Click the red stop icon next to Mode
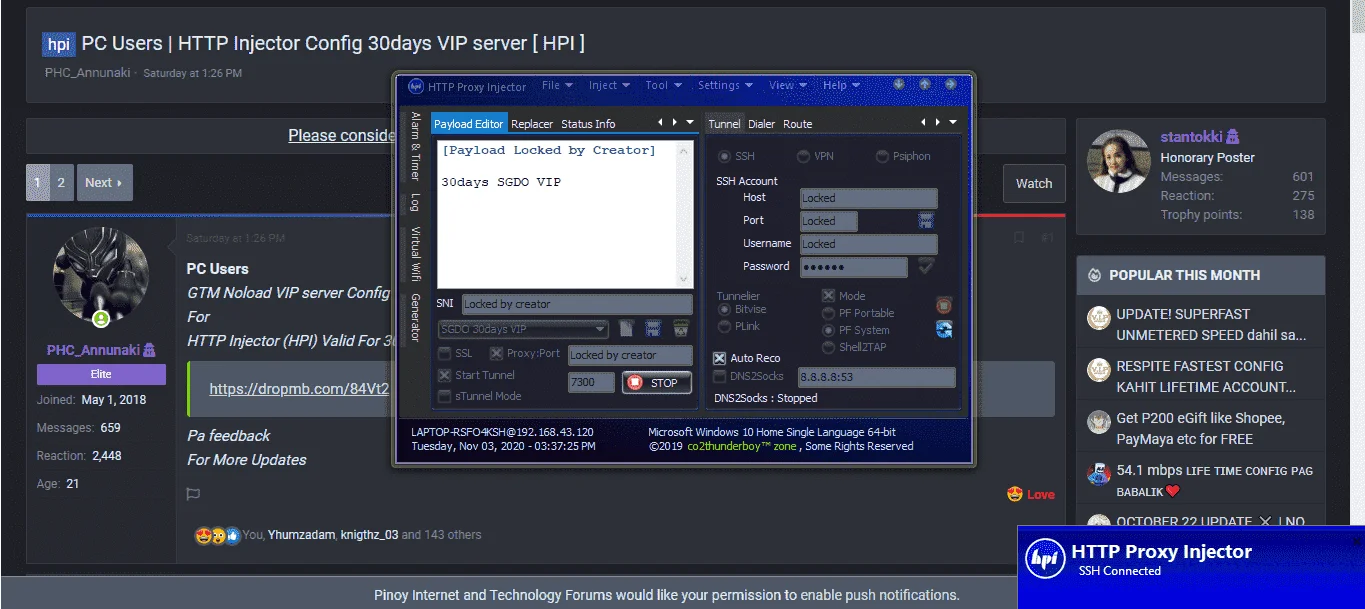 [944, 305]
